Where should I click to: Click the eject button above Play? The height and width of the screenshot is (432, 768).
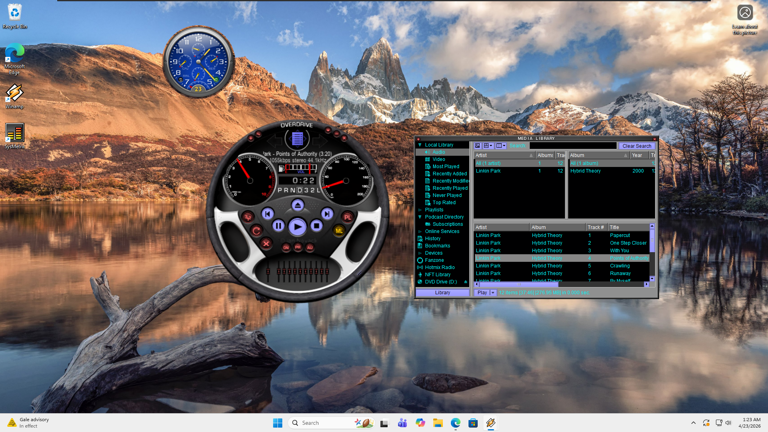pos(297,205)
